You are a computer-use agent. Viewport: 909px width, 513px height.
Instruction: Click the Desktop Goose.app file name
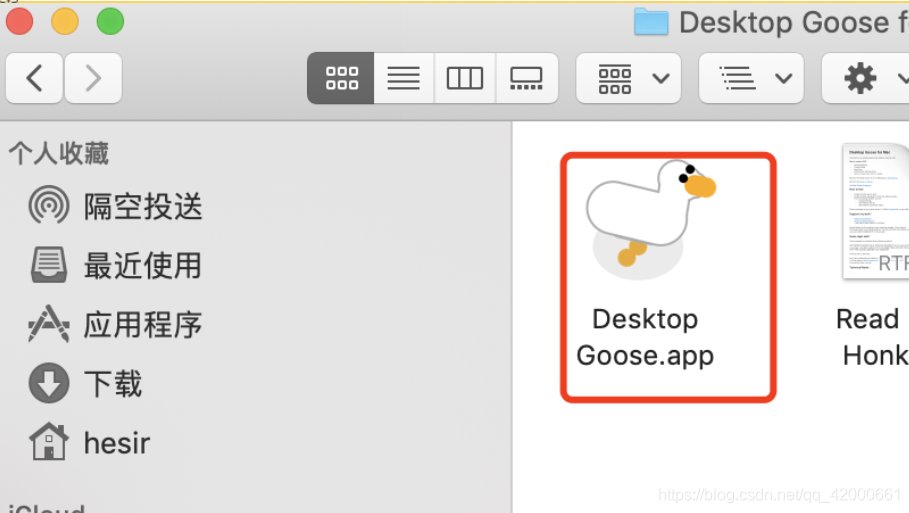click(x=645, y=337)
